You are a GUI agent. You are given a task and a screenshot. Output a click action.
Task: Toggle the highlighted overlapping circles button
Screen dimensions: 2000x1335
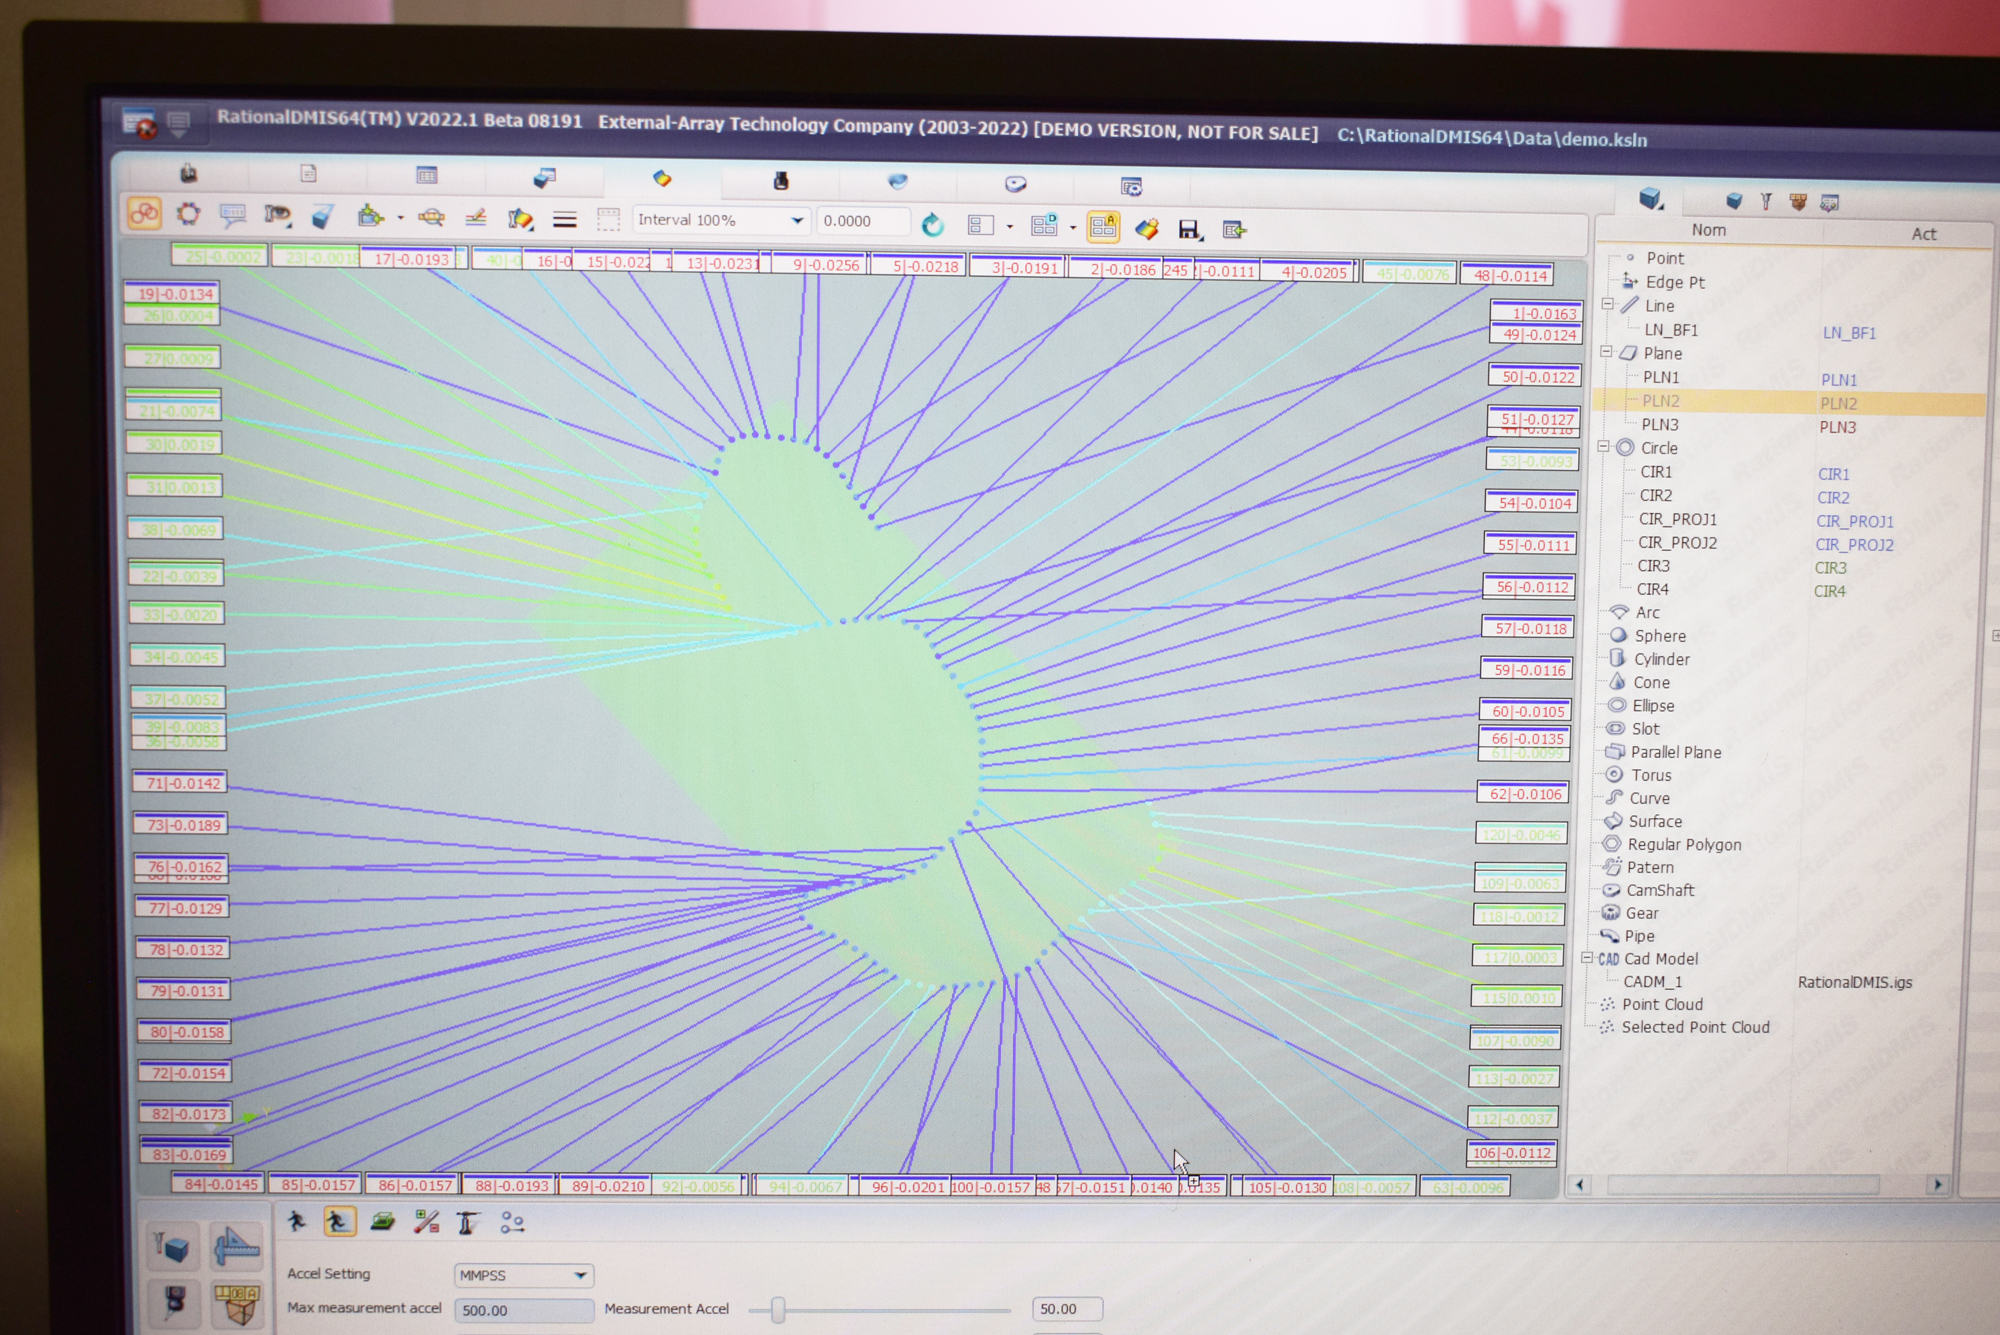click(145, 213)
